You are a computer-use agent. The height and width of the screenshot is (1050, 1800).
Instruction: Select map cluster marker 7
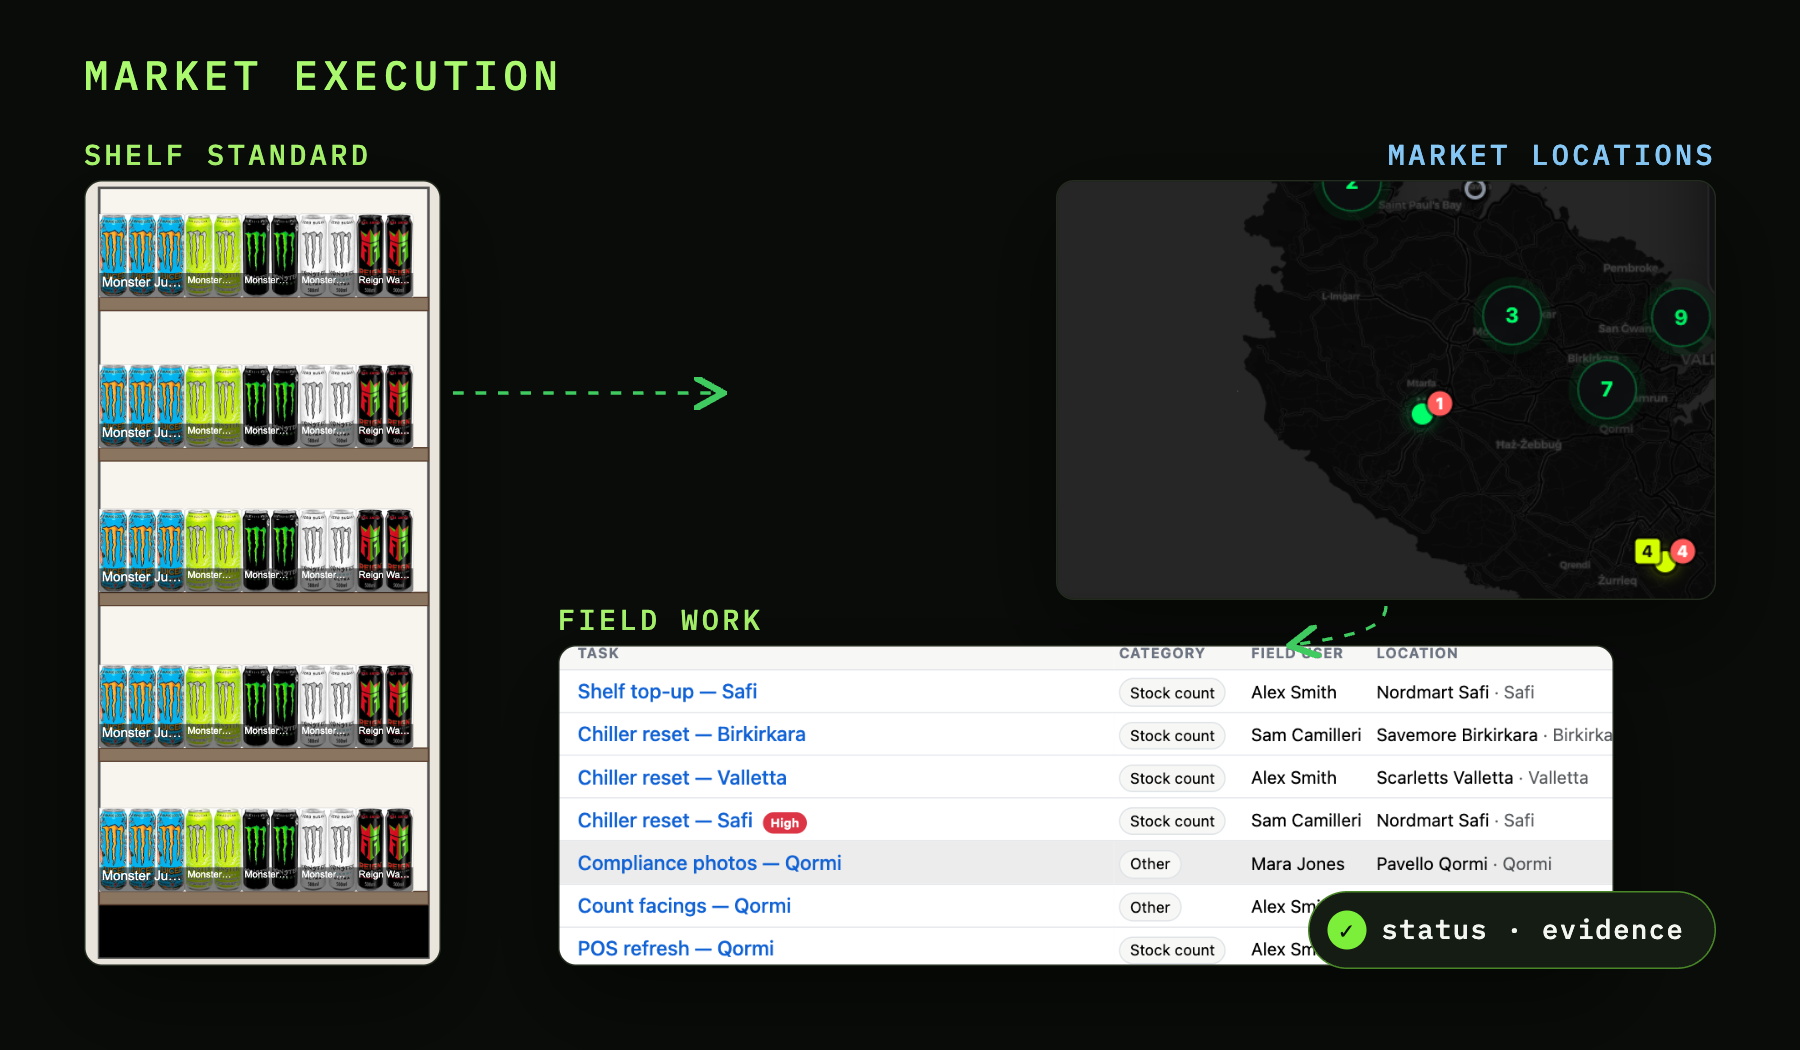(1606, 389)
